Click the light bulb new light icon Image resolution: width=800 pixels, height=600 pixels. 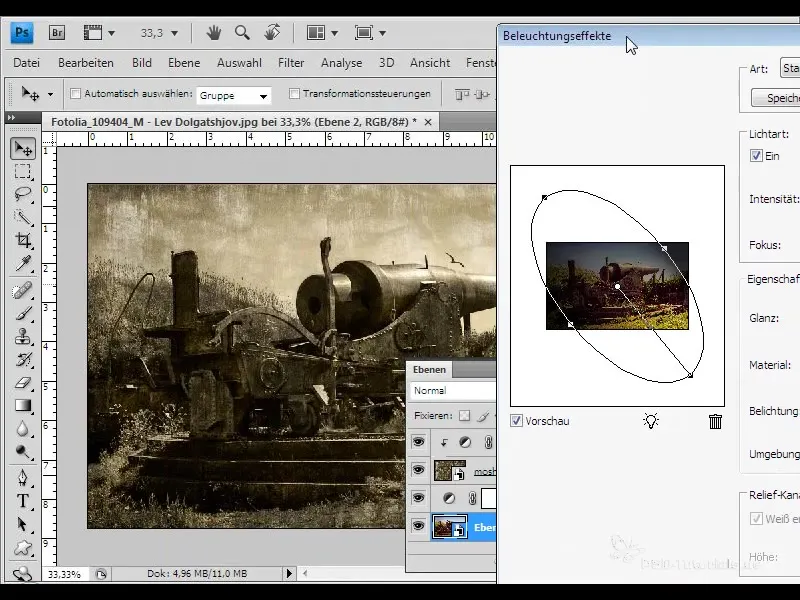pyautogui.click(x=651, y=421)
